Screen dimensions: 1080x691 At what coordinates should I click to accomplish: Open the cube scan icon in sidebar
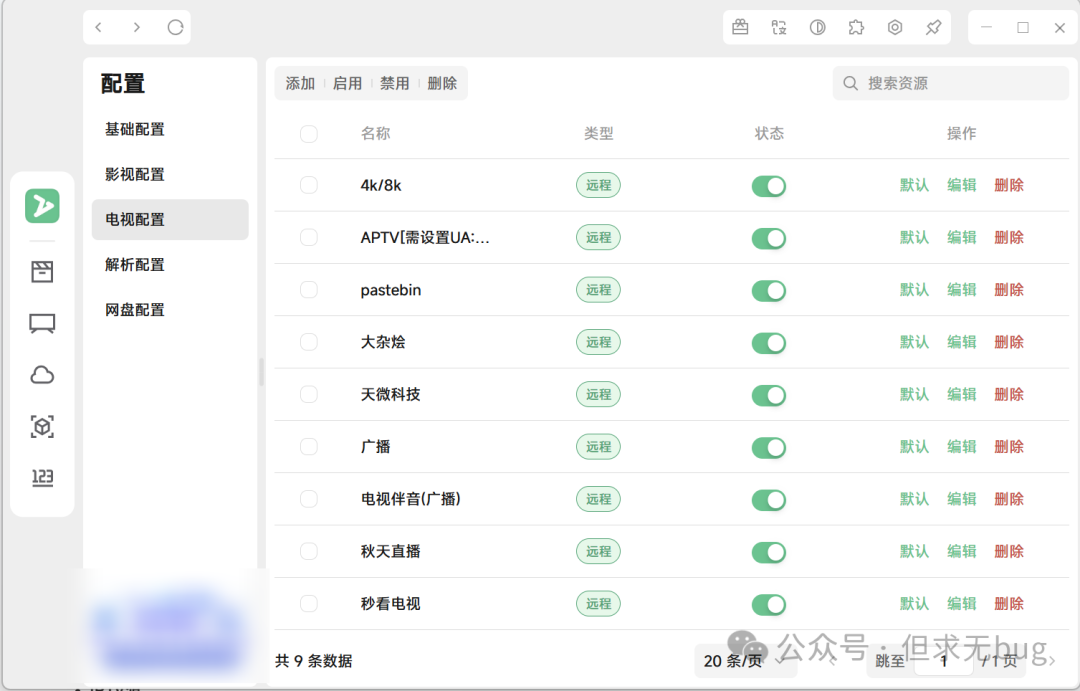(42, 427)
